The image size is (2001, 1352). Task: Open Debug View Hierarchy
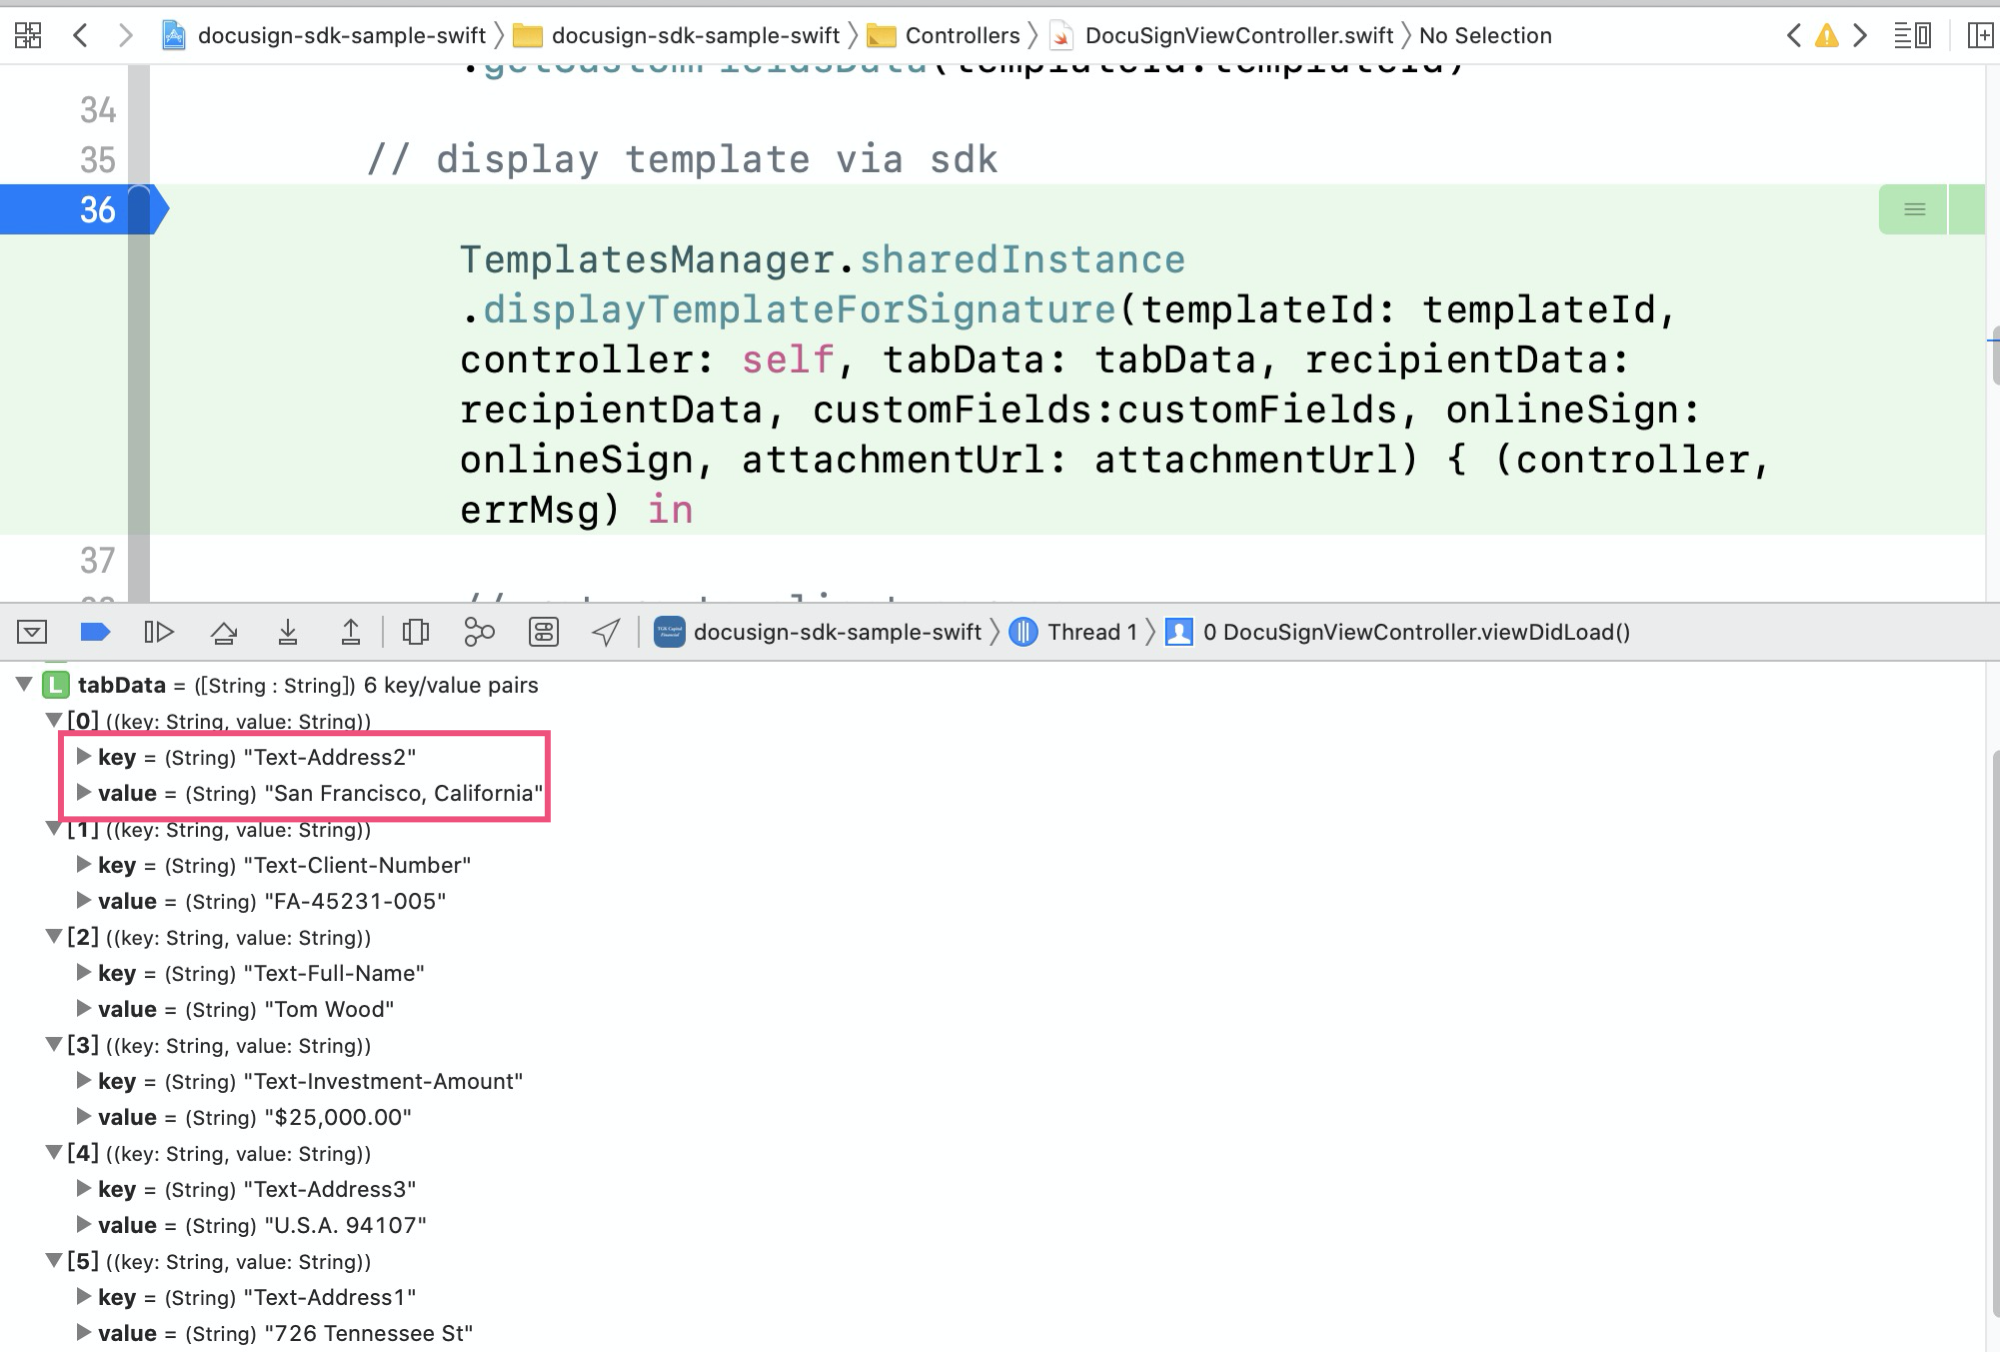pyautogui.click(x=415, y=632)
